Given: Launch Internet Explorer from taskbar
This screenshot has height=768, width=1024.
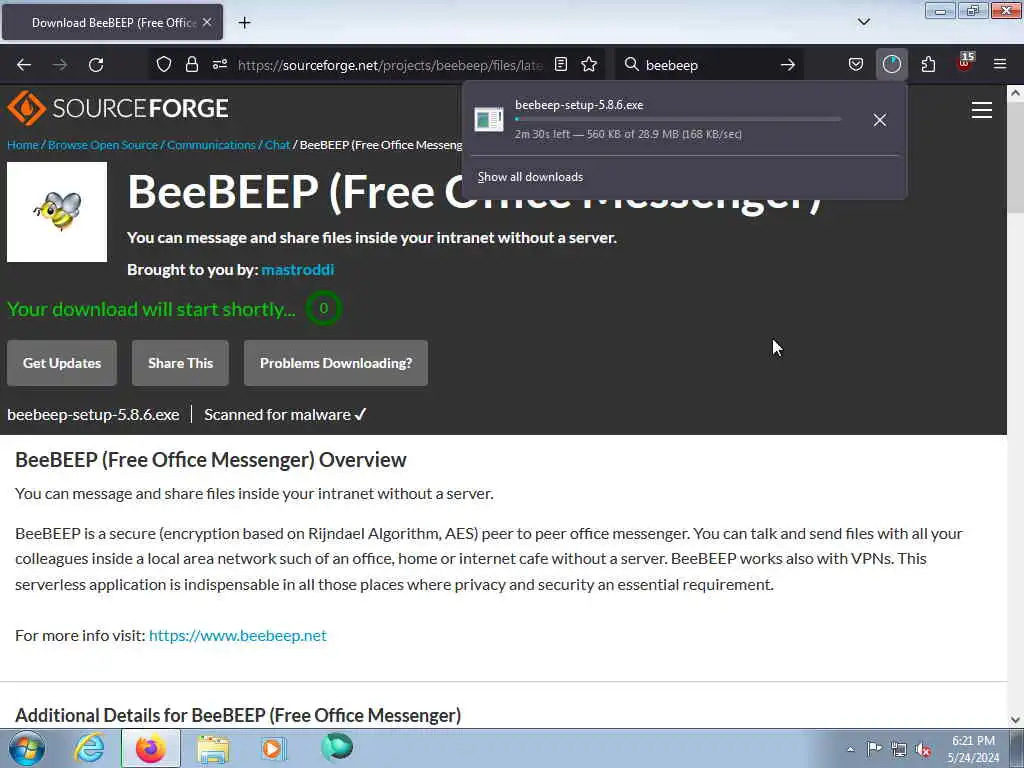Looking at the screenshot, I should coord(89,748).
